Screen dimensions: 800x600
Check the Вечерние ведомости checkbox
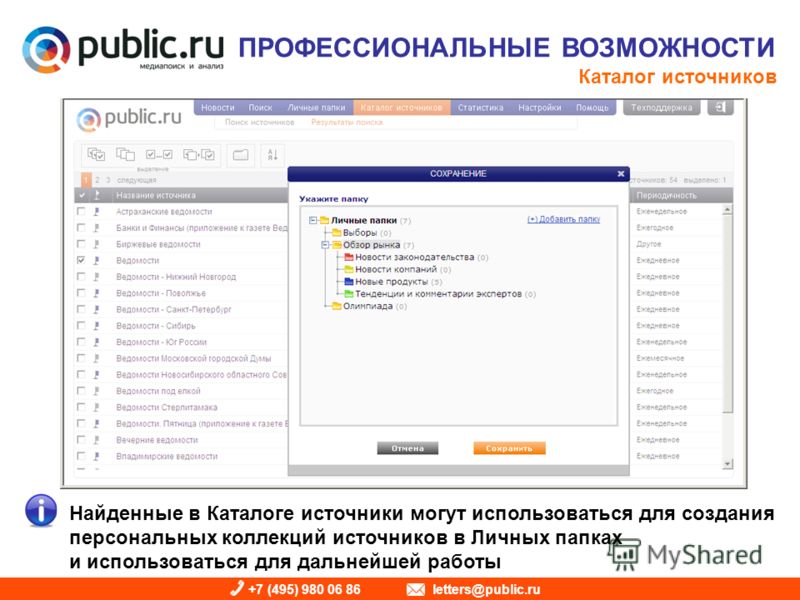(81, 440)
